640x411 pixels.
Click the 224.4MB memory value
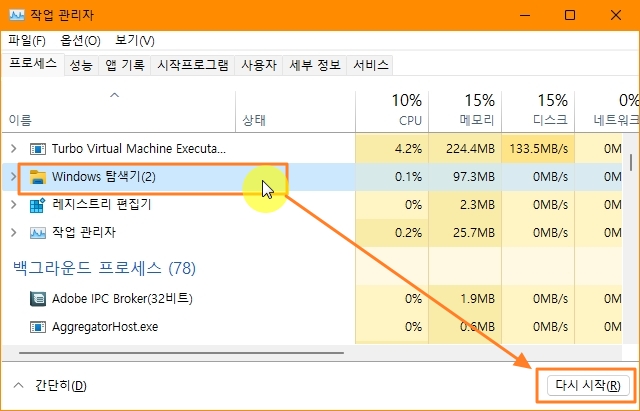coord(470,149)
